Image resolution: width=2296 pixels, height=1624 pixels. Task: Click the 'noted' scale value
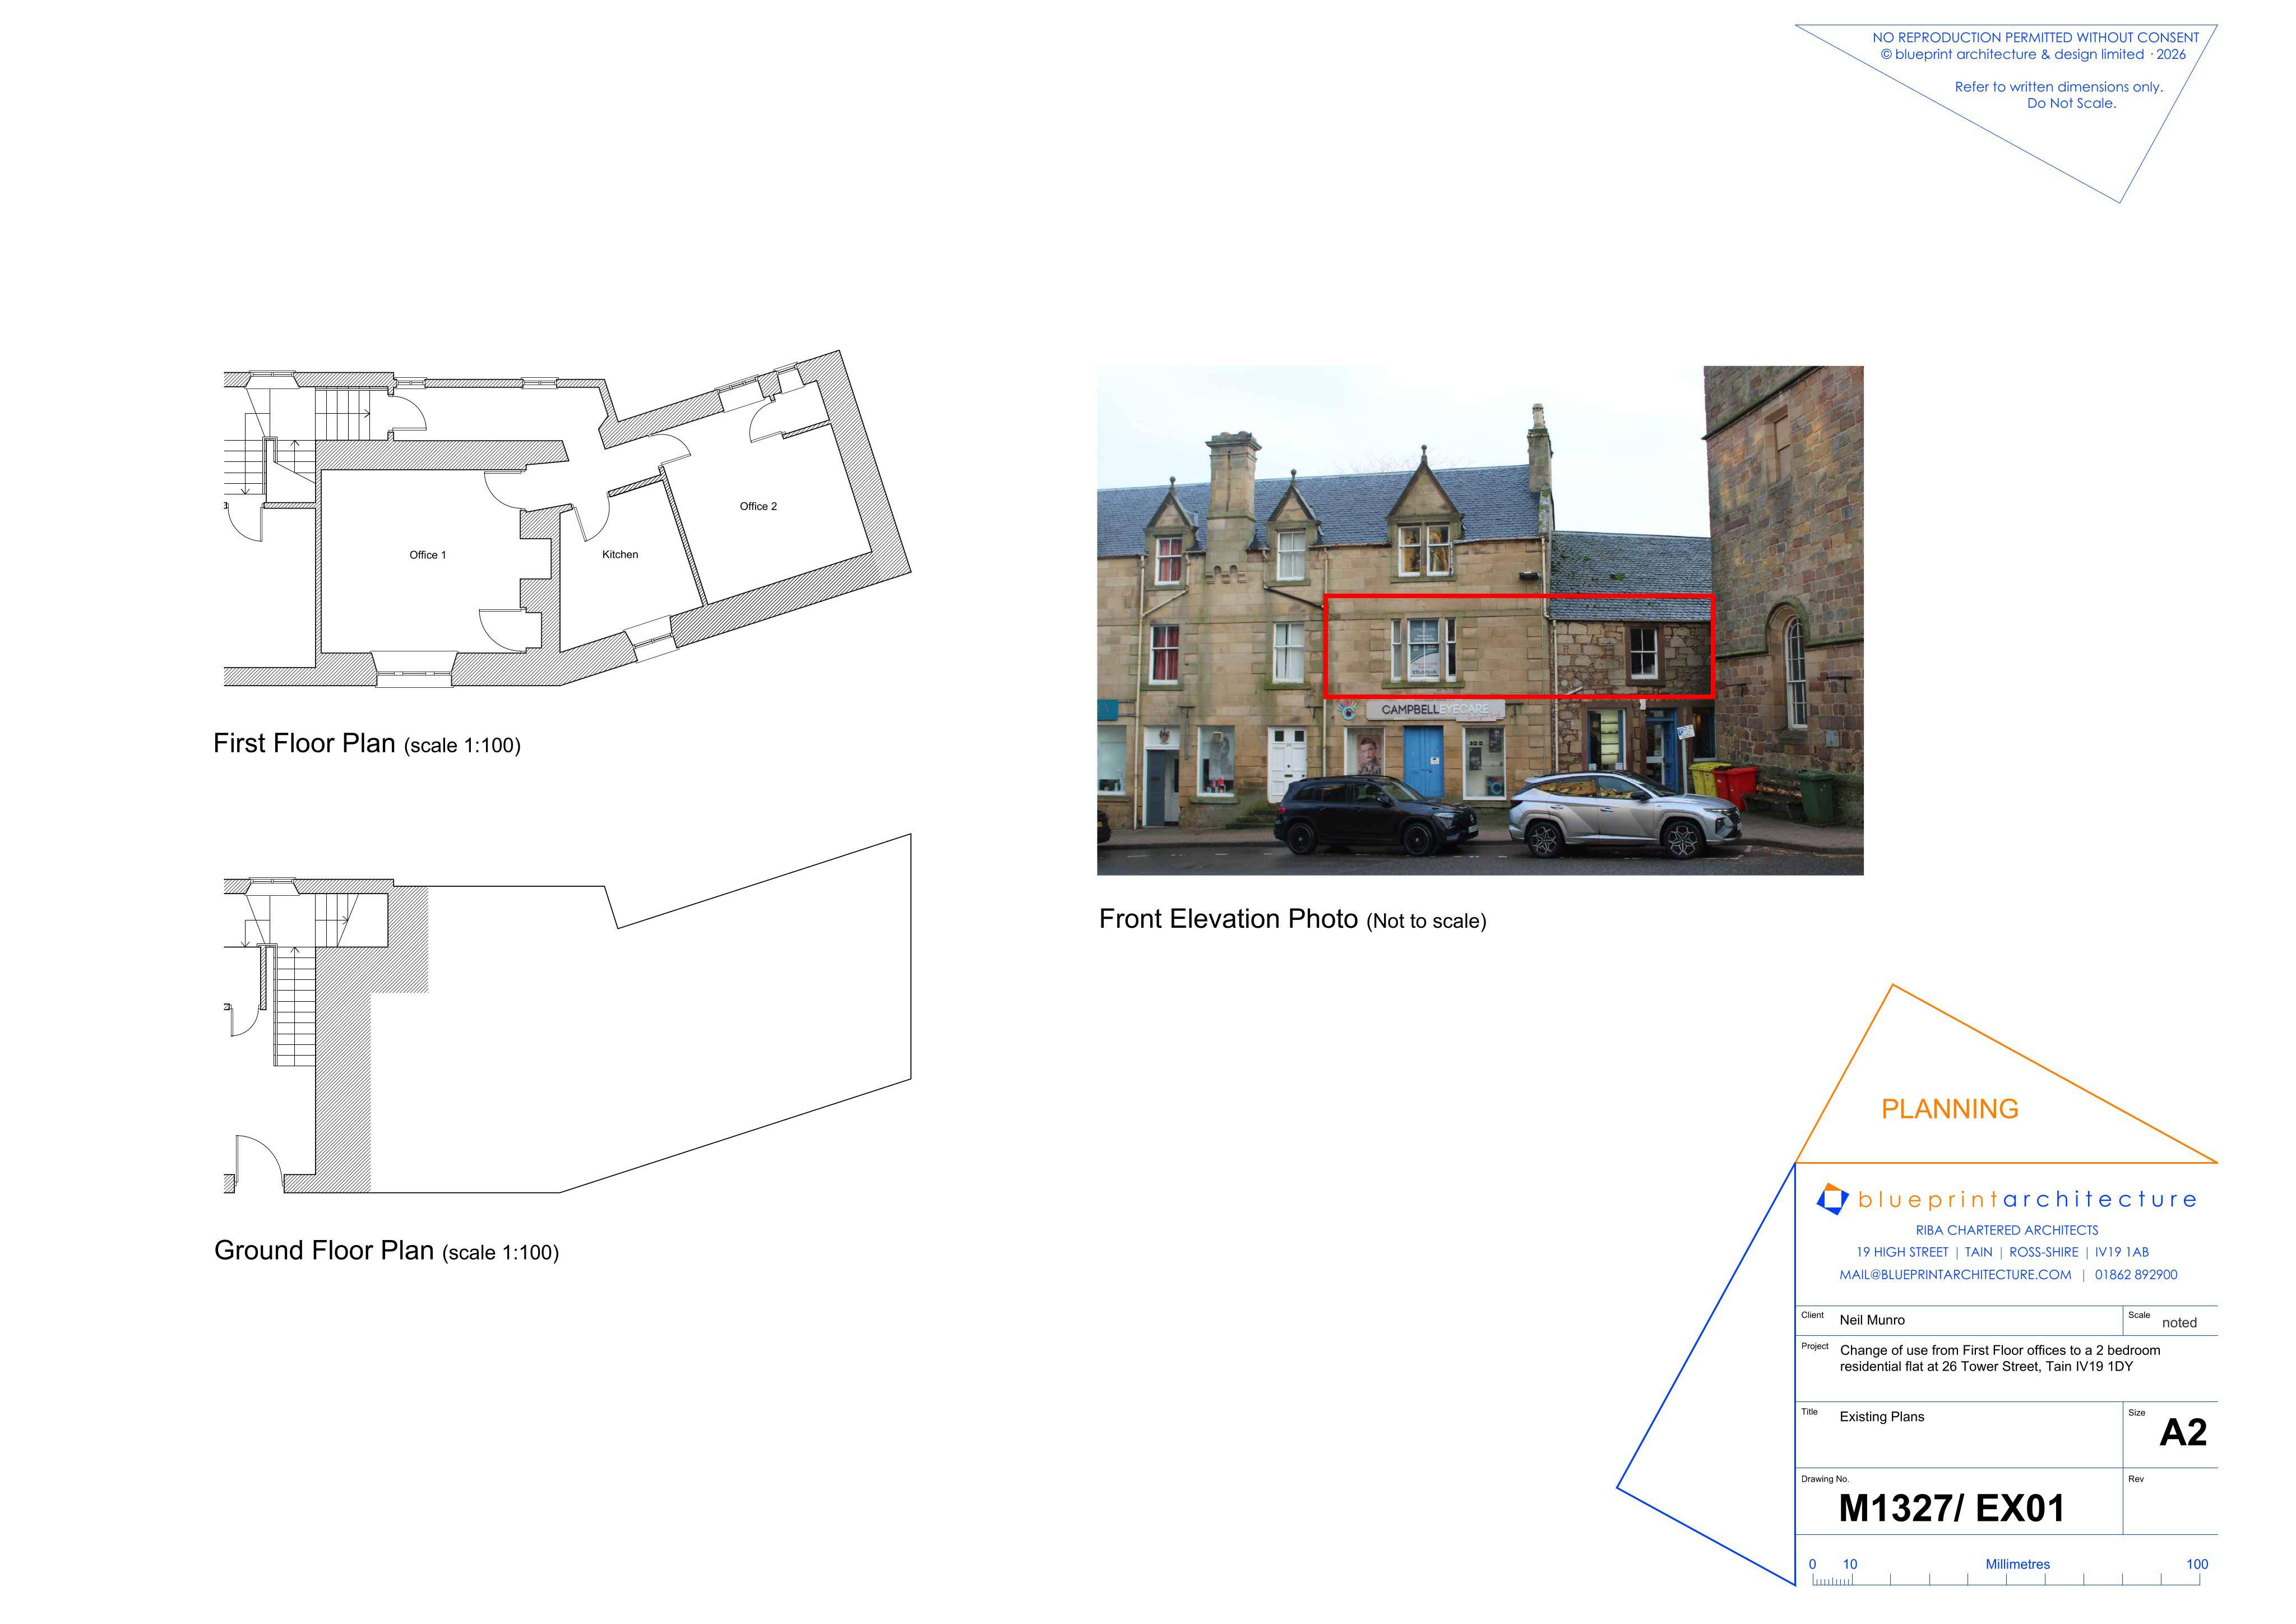[2180, 1322]
